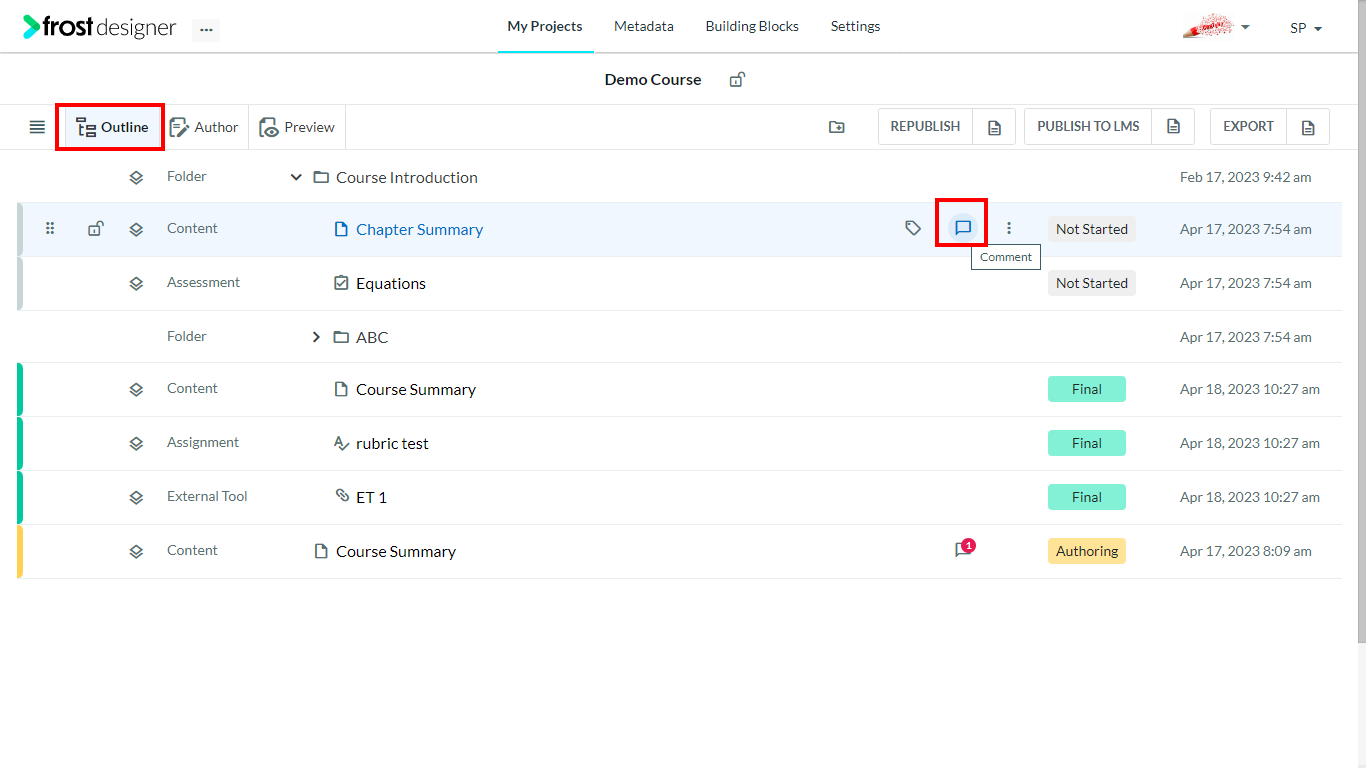Open the document icon beside EXPORT
Screen dimensions: 1366x768
click(x=1308, y=127)
